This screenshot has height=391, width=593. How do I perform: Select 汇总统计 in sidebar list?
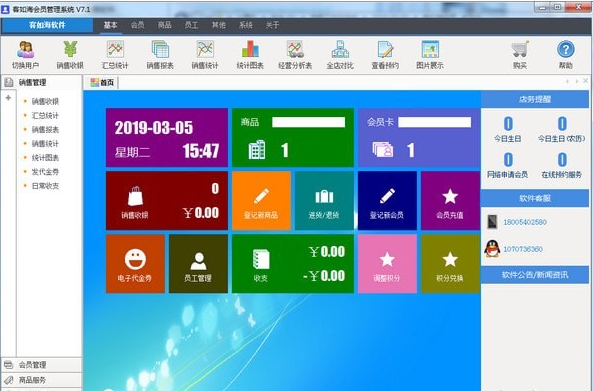click(x=45, y=115)
